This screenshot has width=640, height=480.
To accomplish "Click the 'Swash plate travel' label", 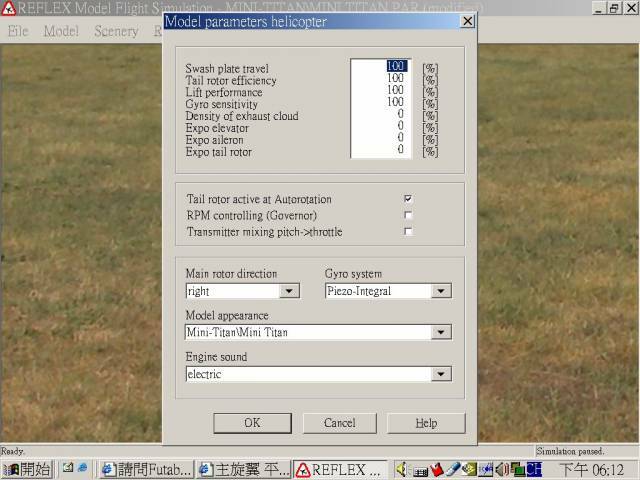I will (x=227, y=69).
